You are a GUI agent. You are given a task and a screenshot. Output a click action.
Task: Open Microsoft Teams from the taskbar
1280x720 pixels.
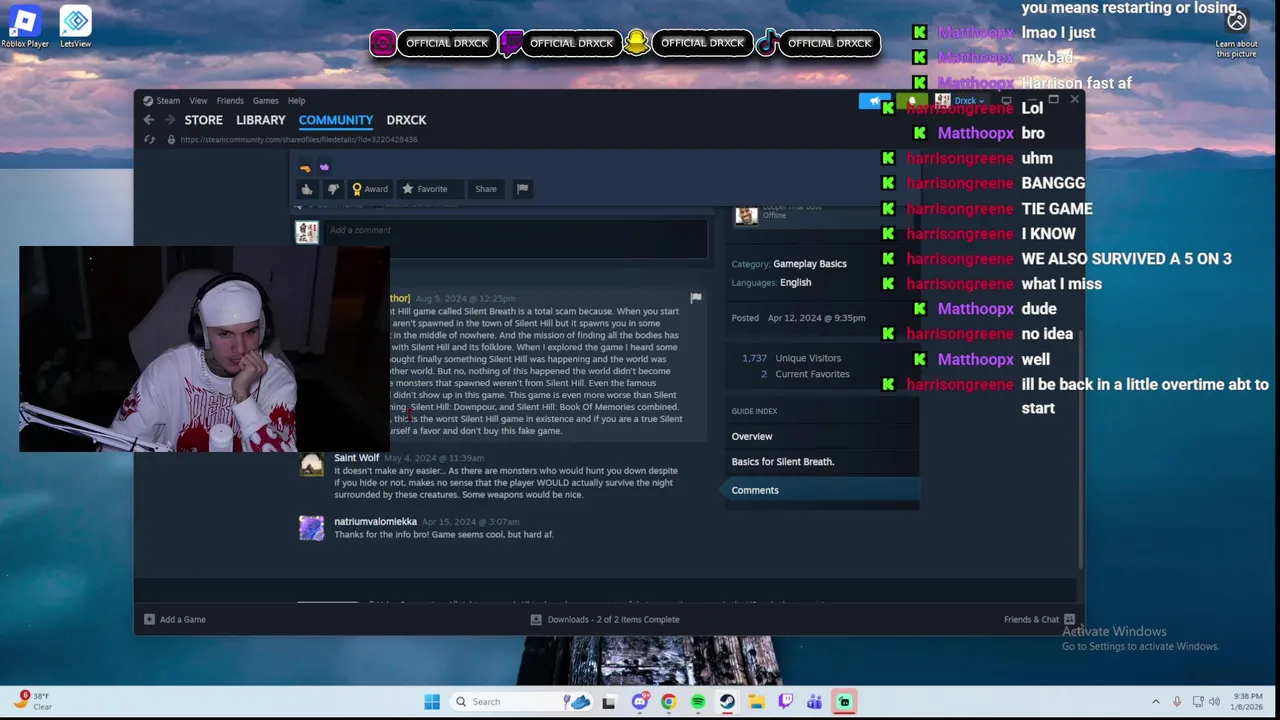[x=815, y=702]
